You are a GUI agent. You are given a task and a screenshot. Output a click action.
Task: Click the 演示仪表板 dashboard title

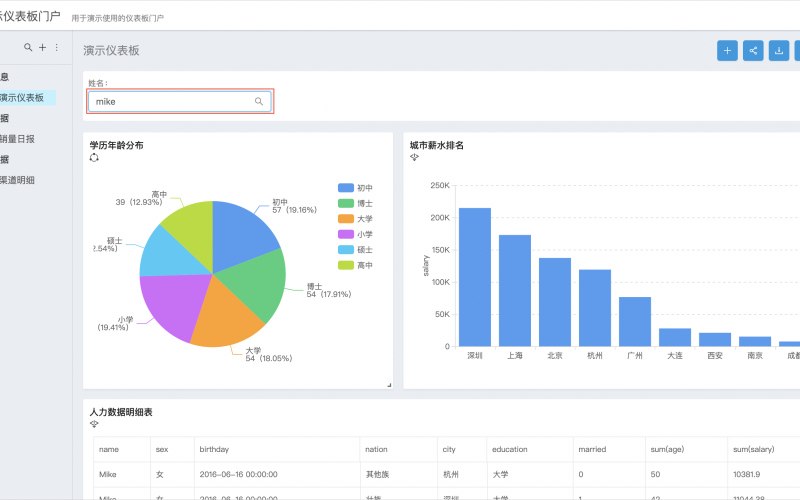click(111, 51)
